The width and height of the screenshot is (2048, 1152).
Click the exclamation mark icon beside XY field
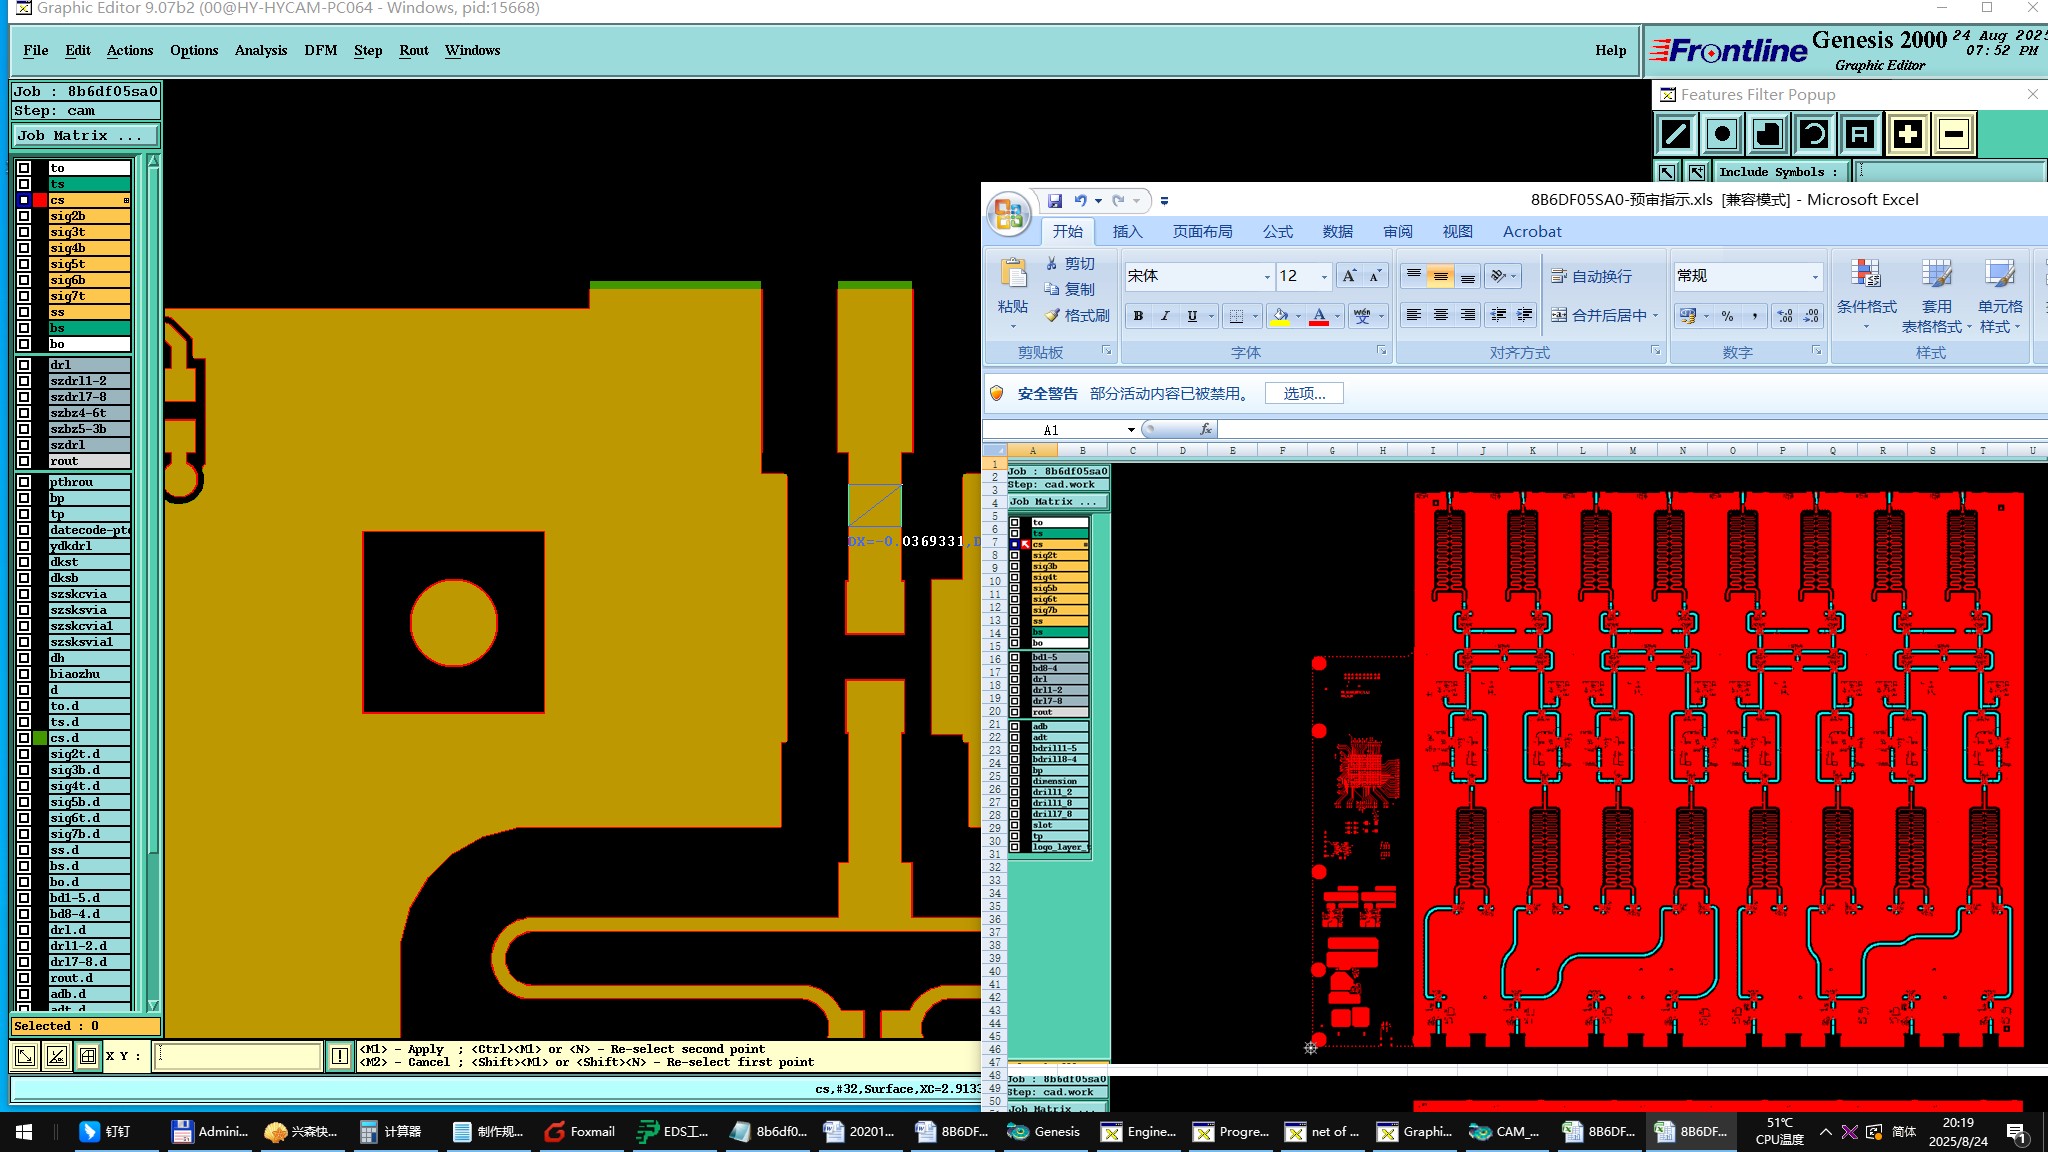click(x=340, y=1056)
